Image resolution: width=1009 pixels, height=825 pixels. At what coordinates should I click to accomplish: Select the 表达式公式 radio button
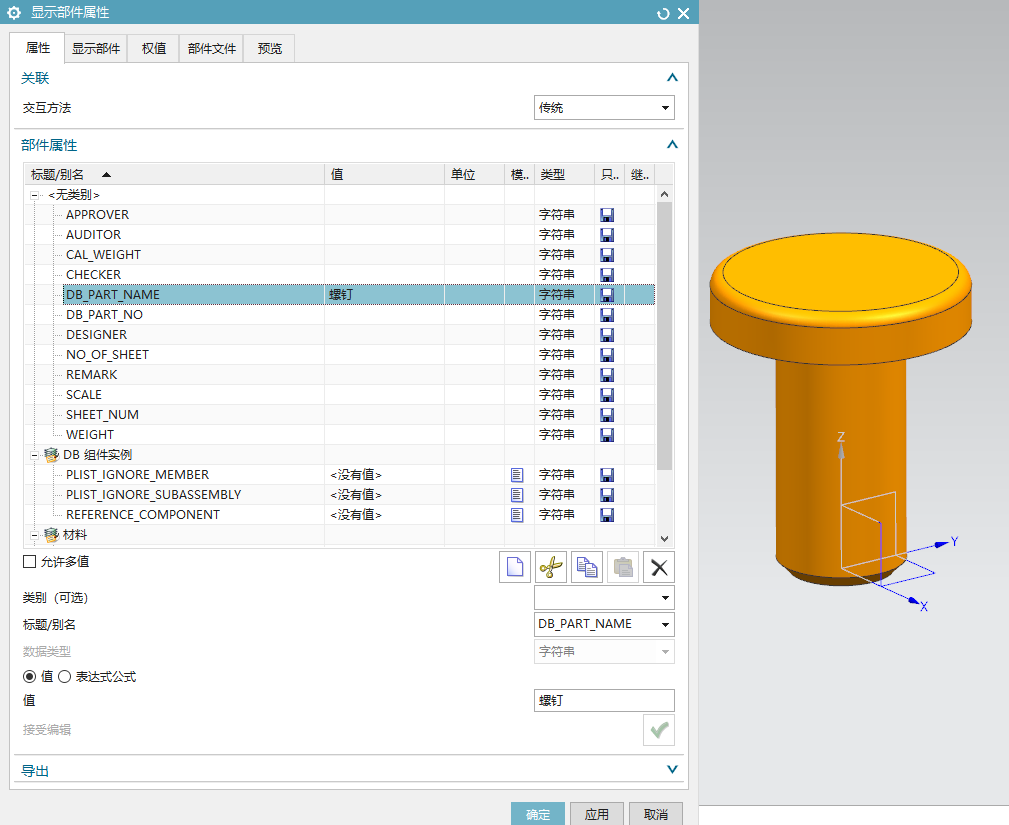point(64,676)
